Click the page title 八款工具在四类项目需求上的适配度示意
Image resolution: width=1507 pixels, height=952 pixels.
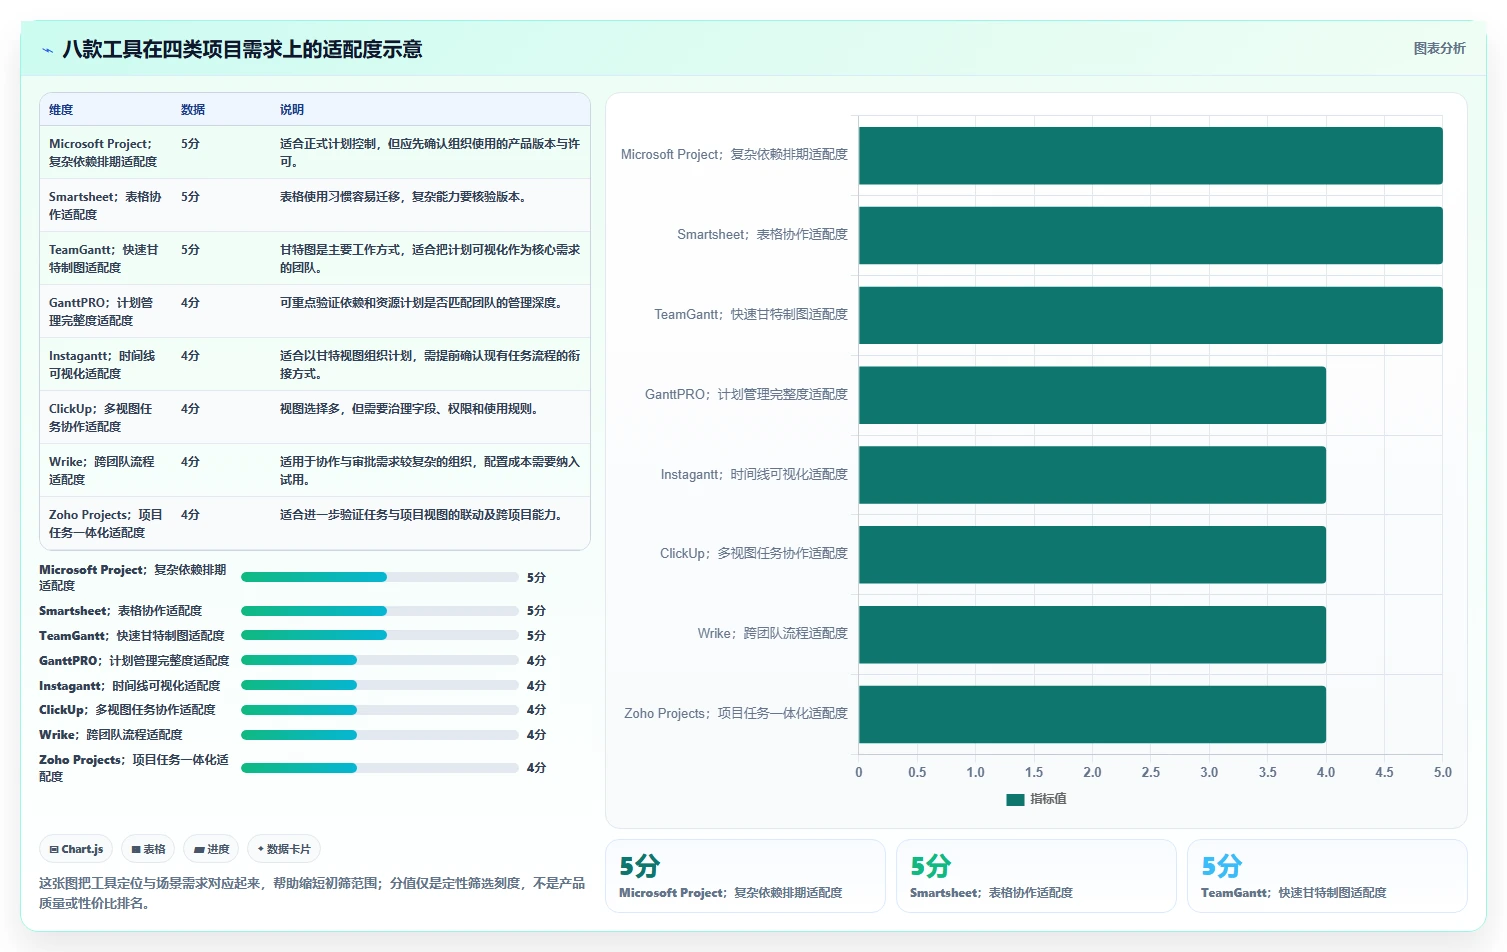242,50
